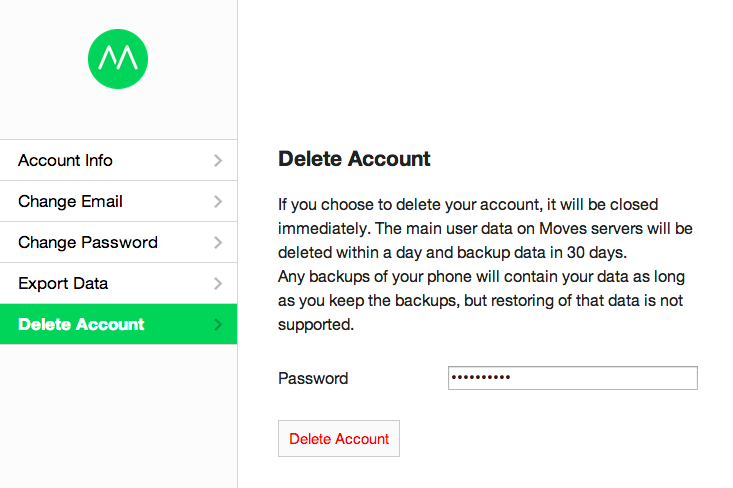Click the Password field label
733x488 pixels.
click(x=313, y=379)
